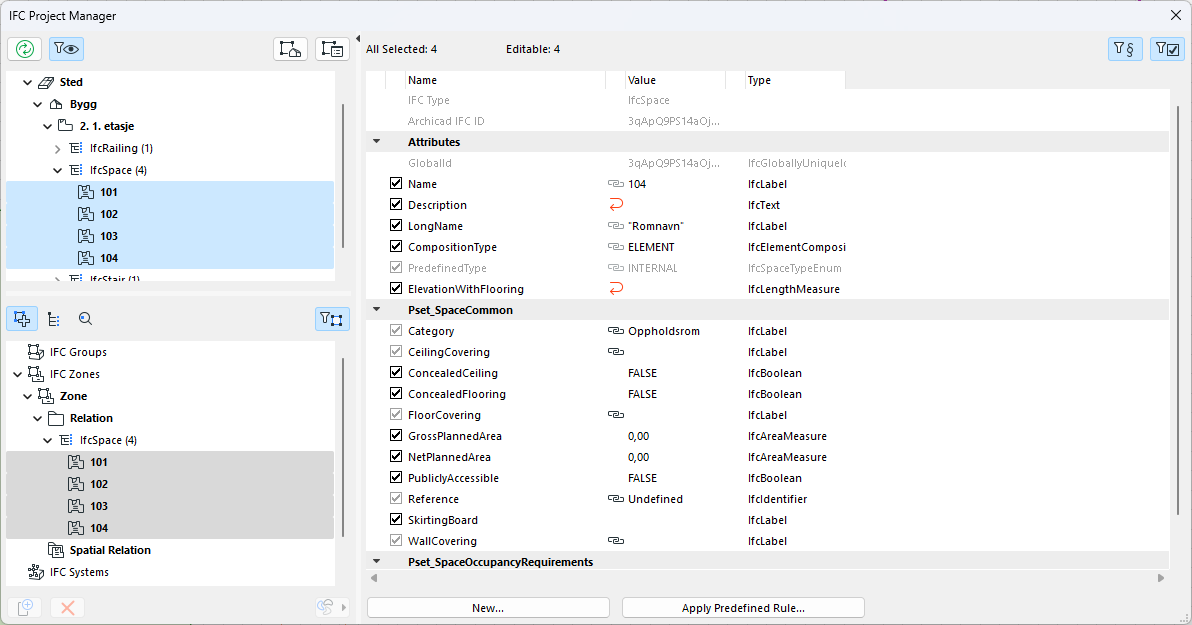
Task: Toggle the PubliclyAccessible checkbox
Action: point(396,478)
